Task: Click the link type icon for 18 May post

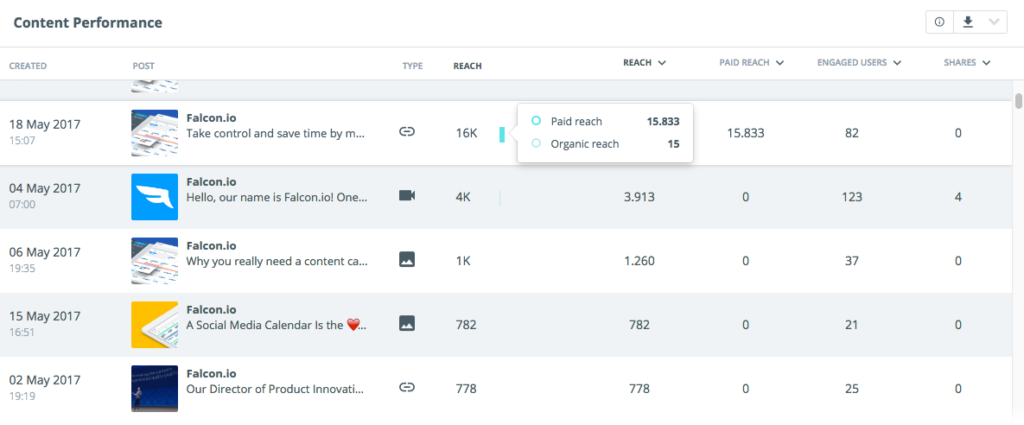Action: [x=407, y=132]
